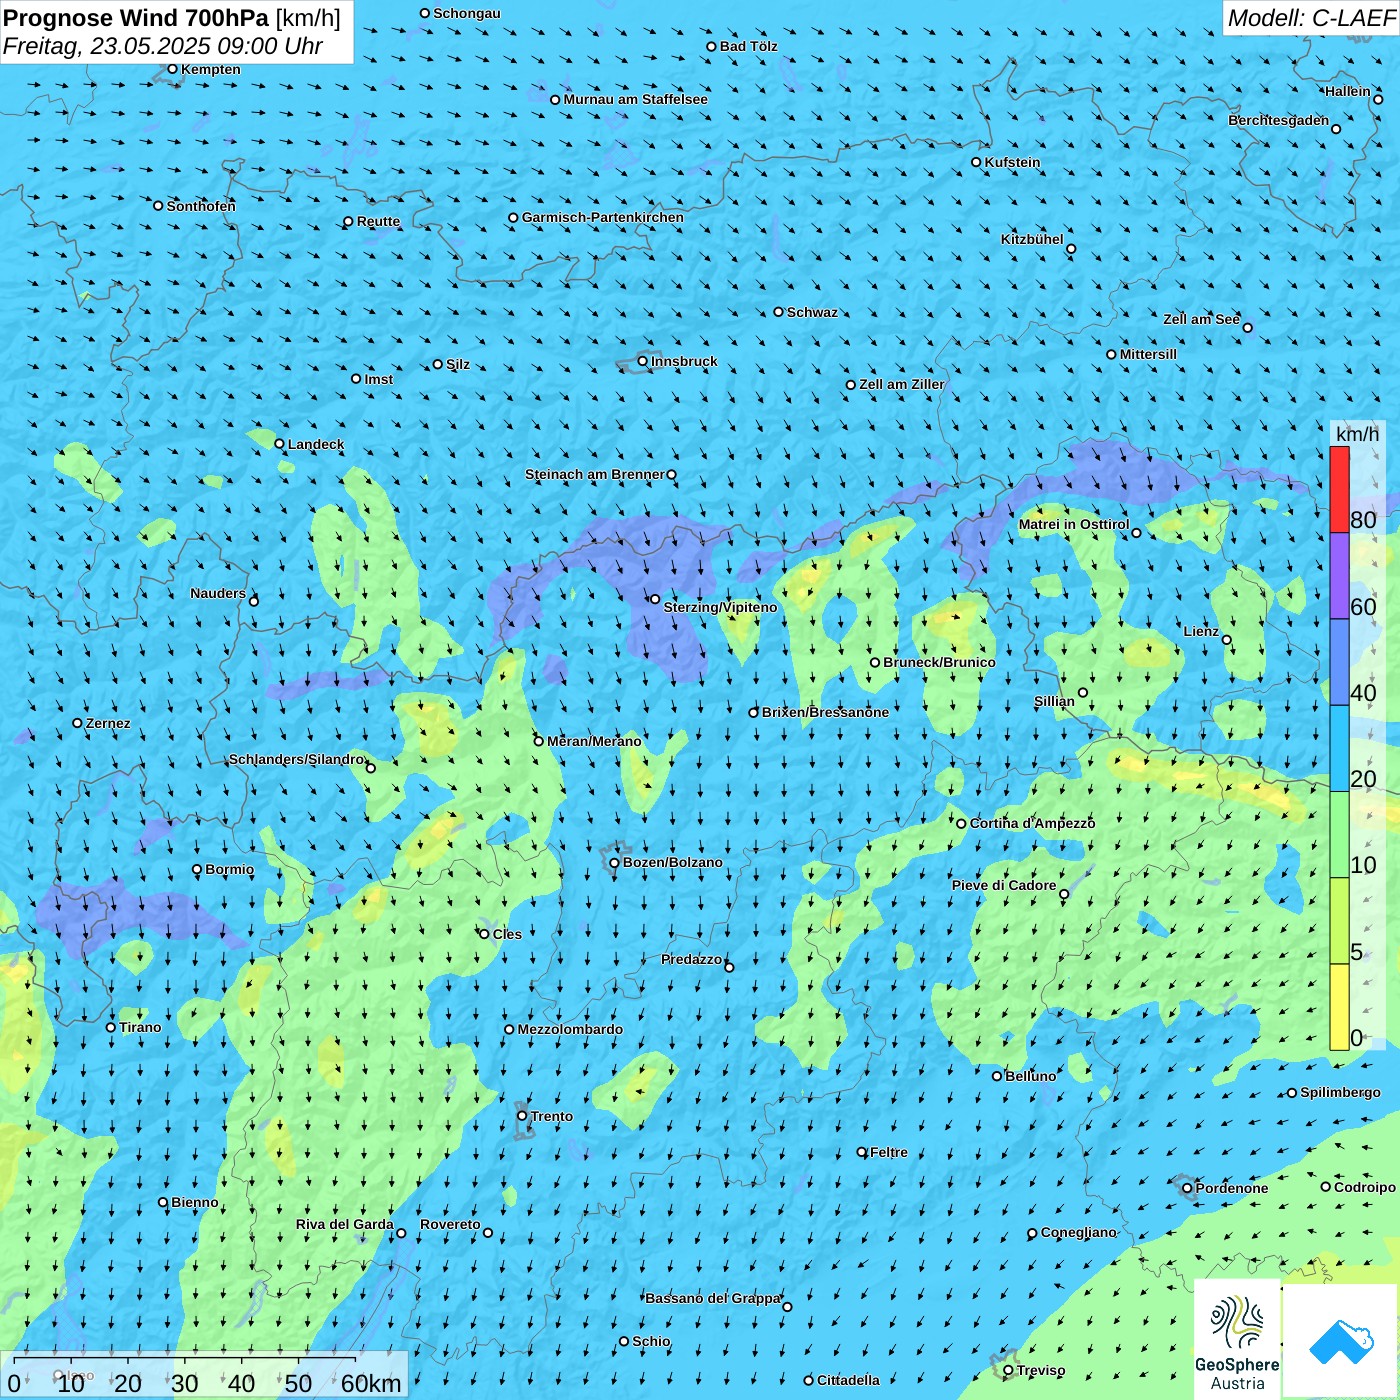Click the yellow 0 km/h legend color
Image resolution: width=1400 pixels, height=1400 pixels.
(x=1339, y=1007)
